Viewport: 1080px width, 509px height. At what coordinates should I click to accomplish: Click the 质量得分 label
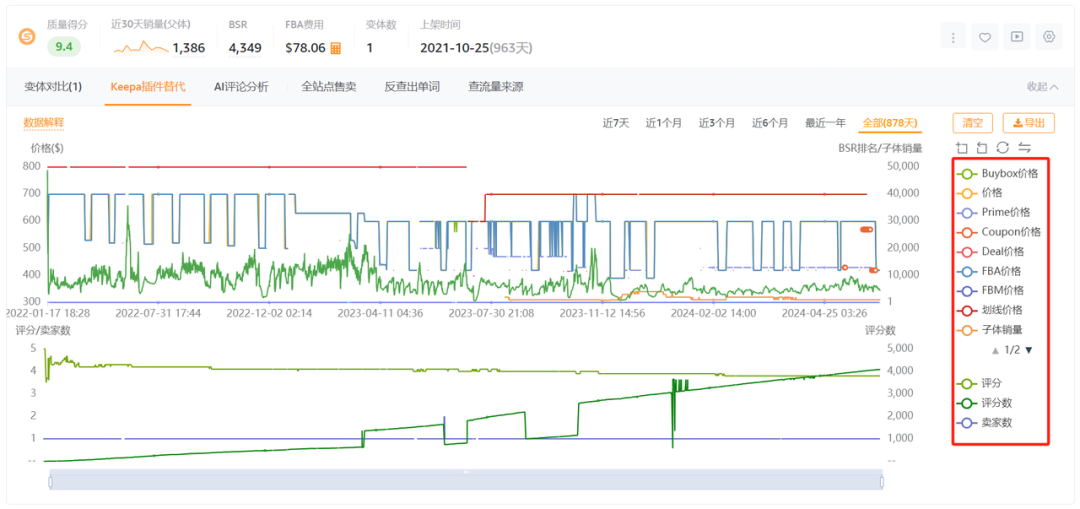68,24
